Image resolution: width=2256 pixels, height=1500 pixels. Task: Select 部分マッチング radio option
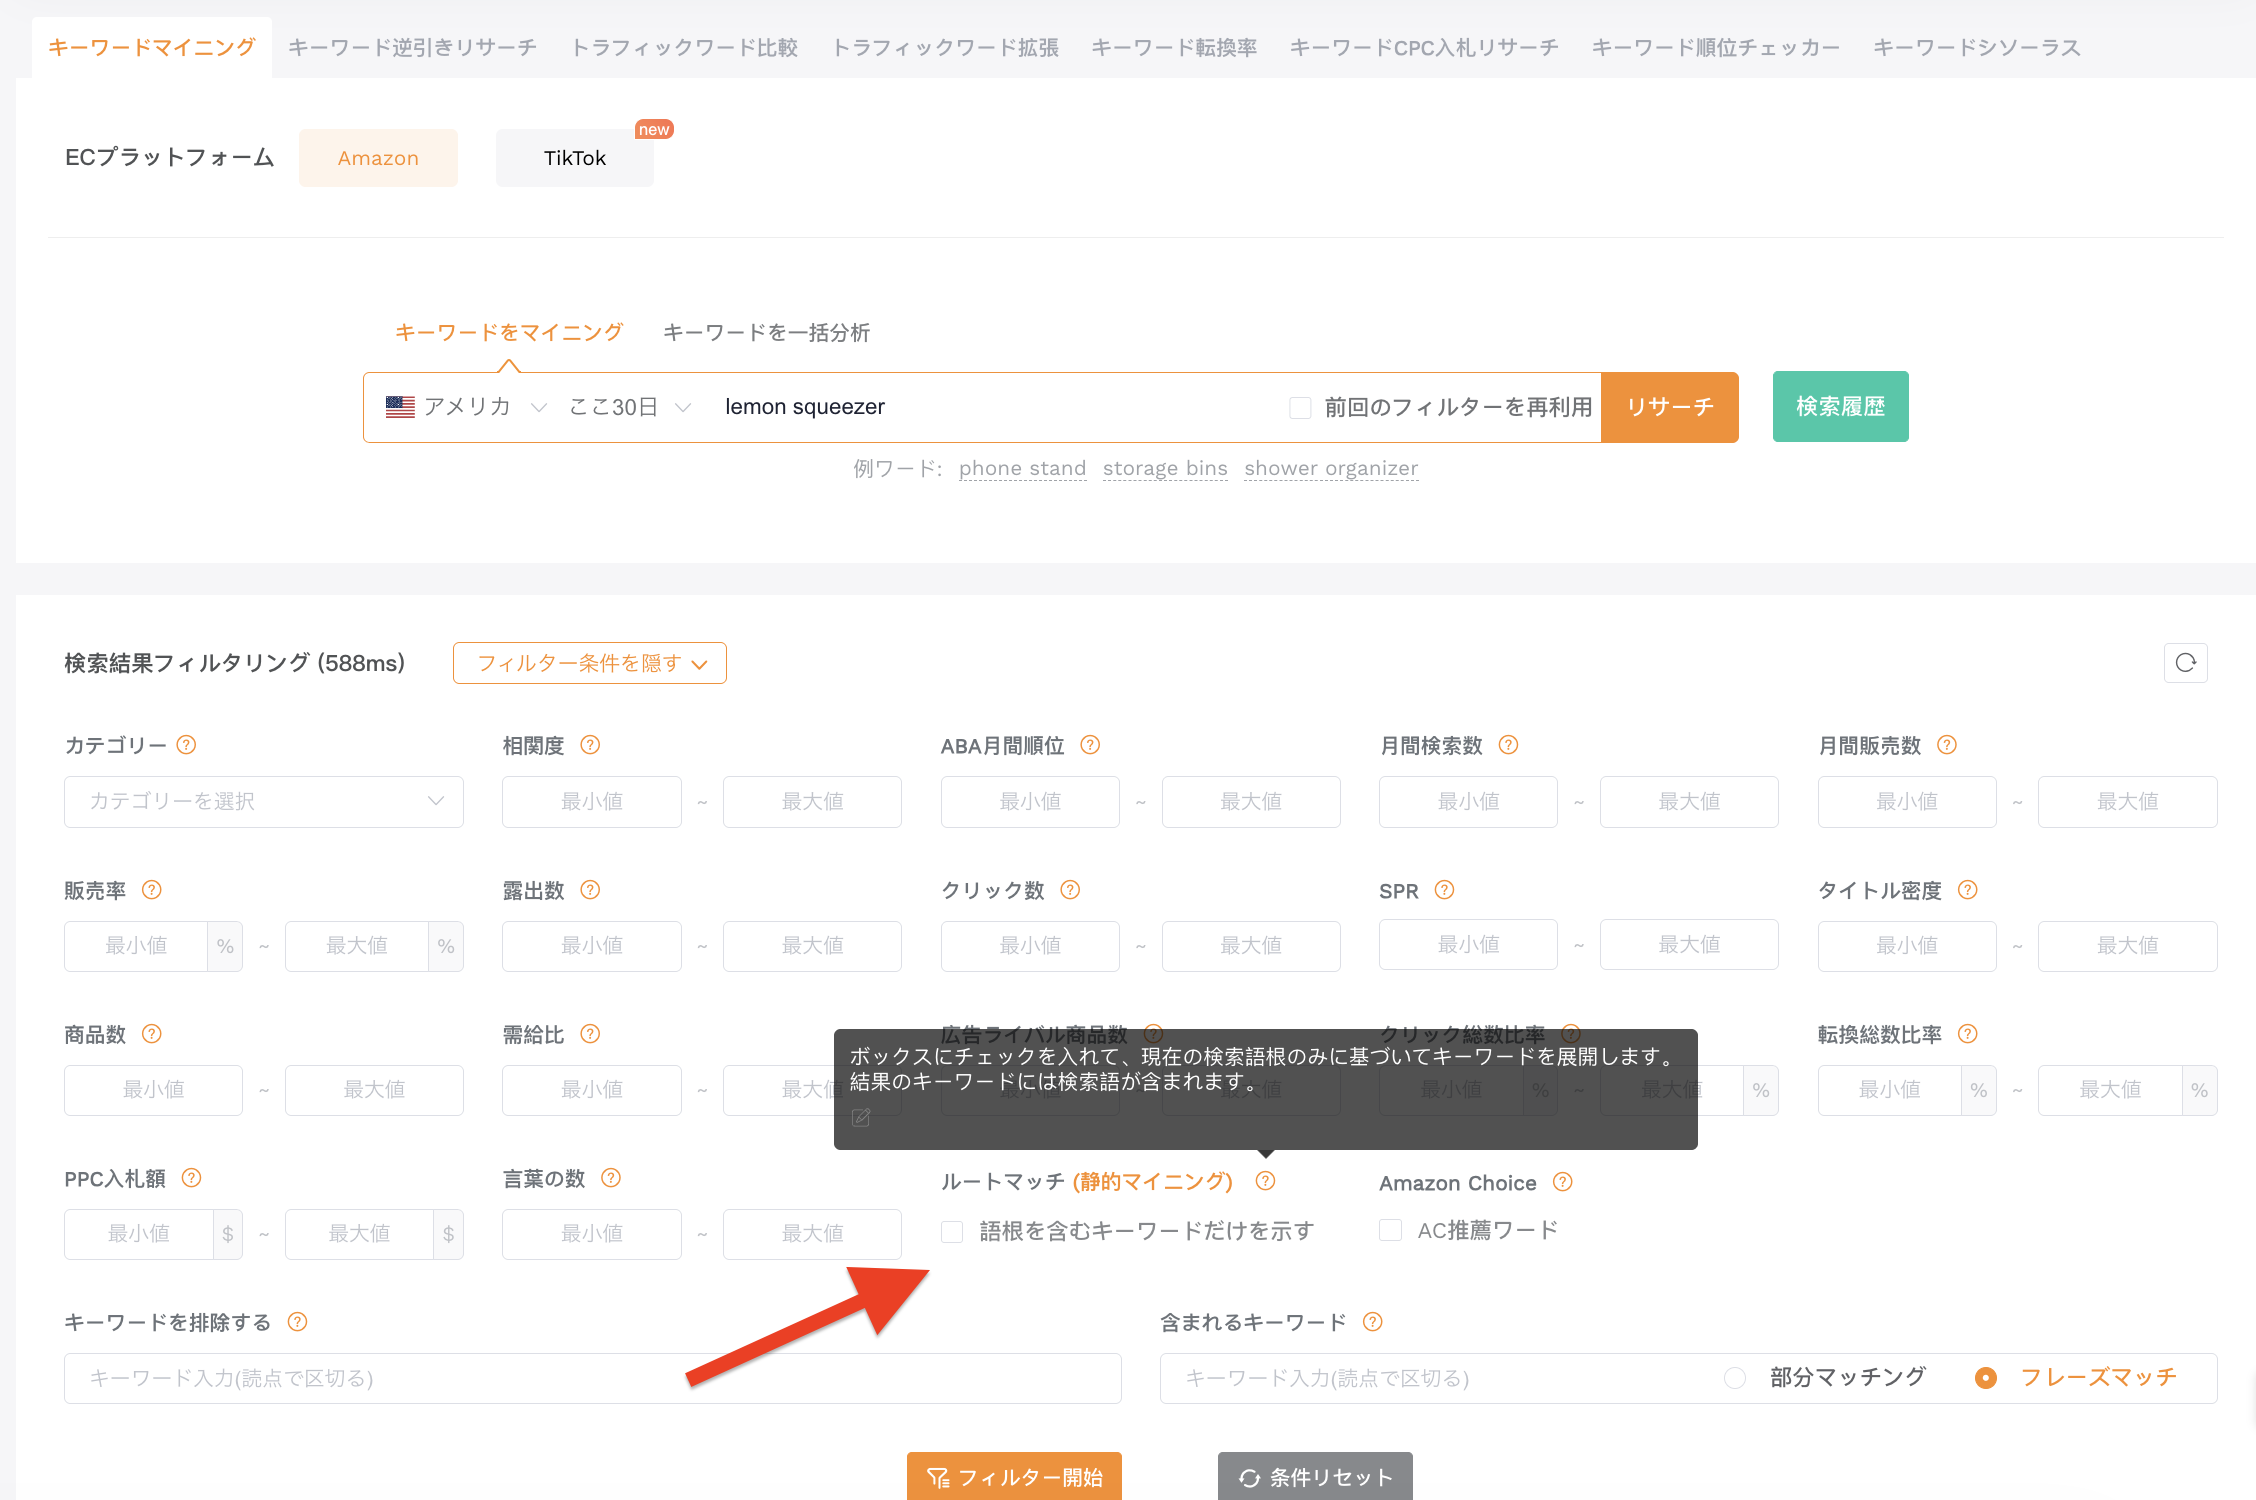click(1735, 1378)
